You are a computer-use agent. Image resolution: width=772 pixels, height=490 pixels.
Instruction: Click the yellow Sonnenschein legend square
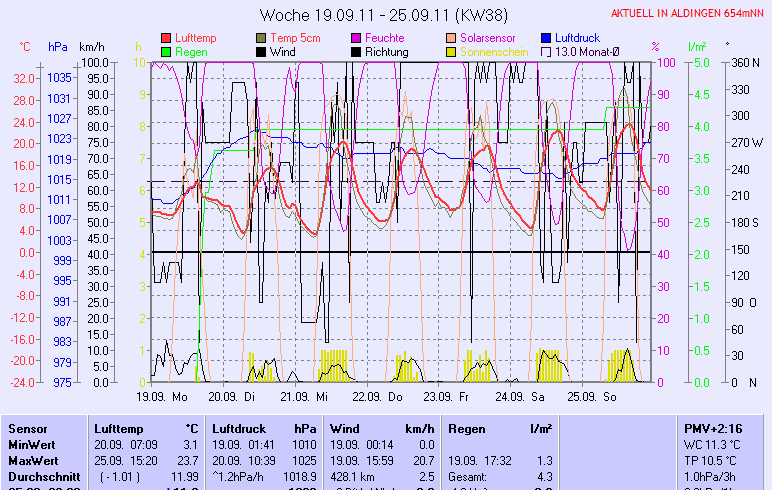pos(452,52)
